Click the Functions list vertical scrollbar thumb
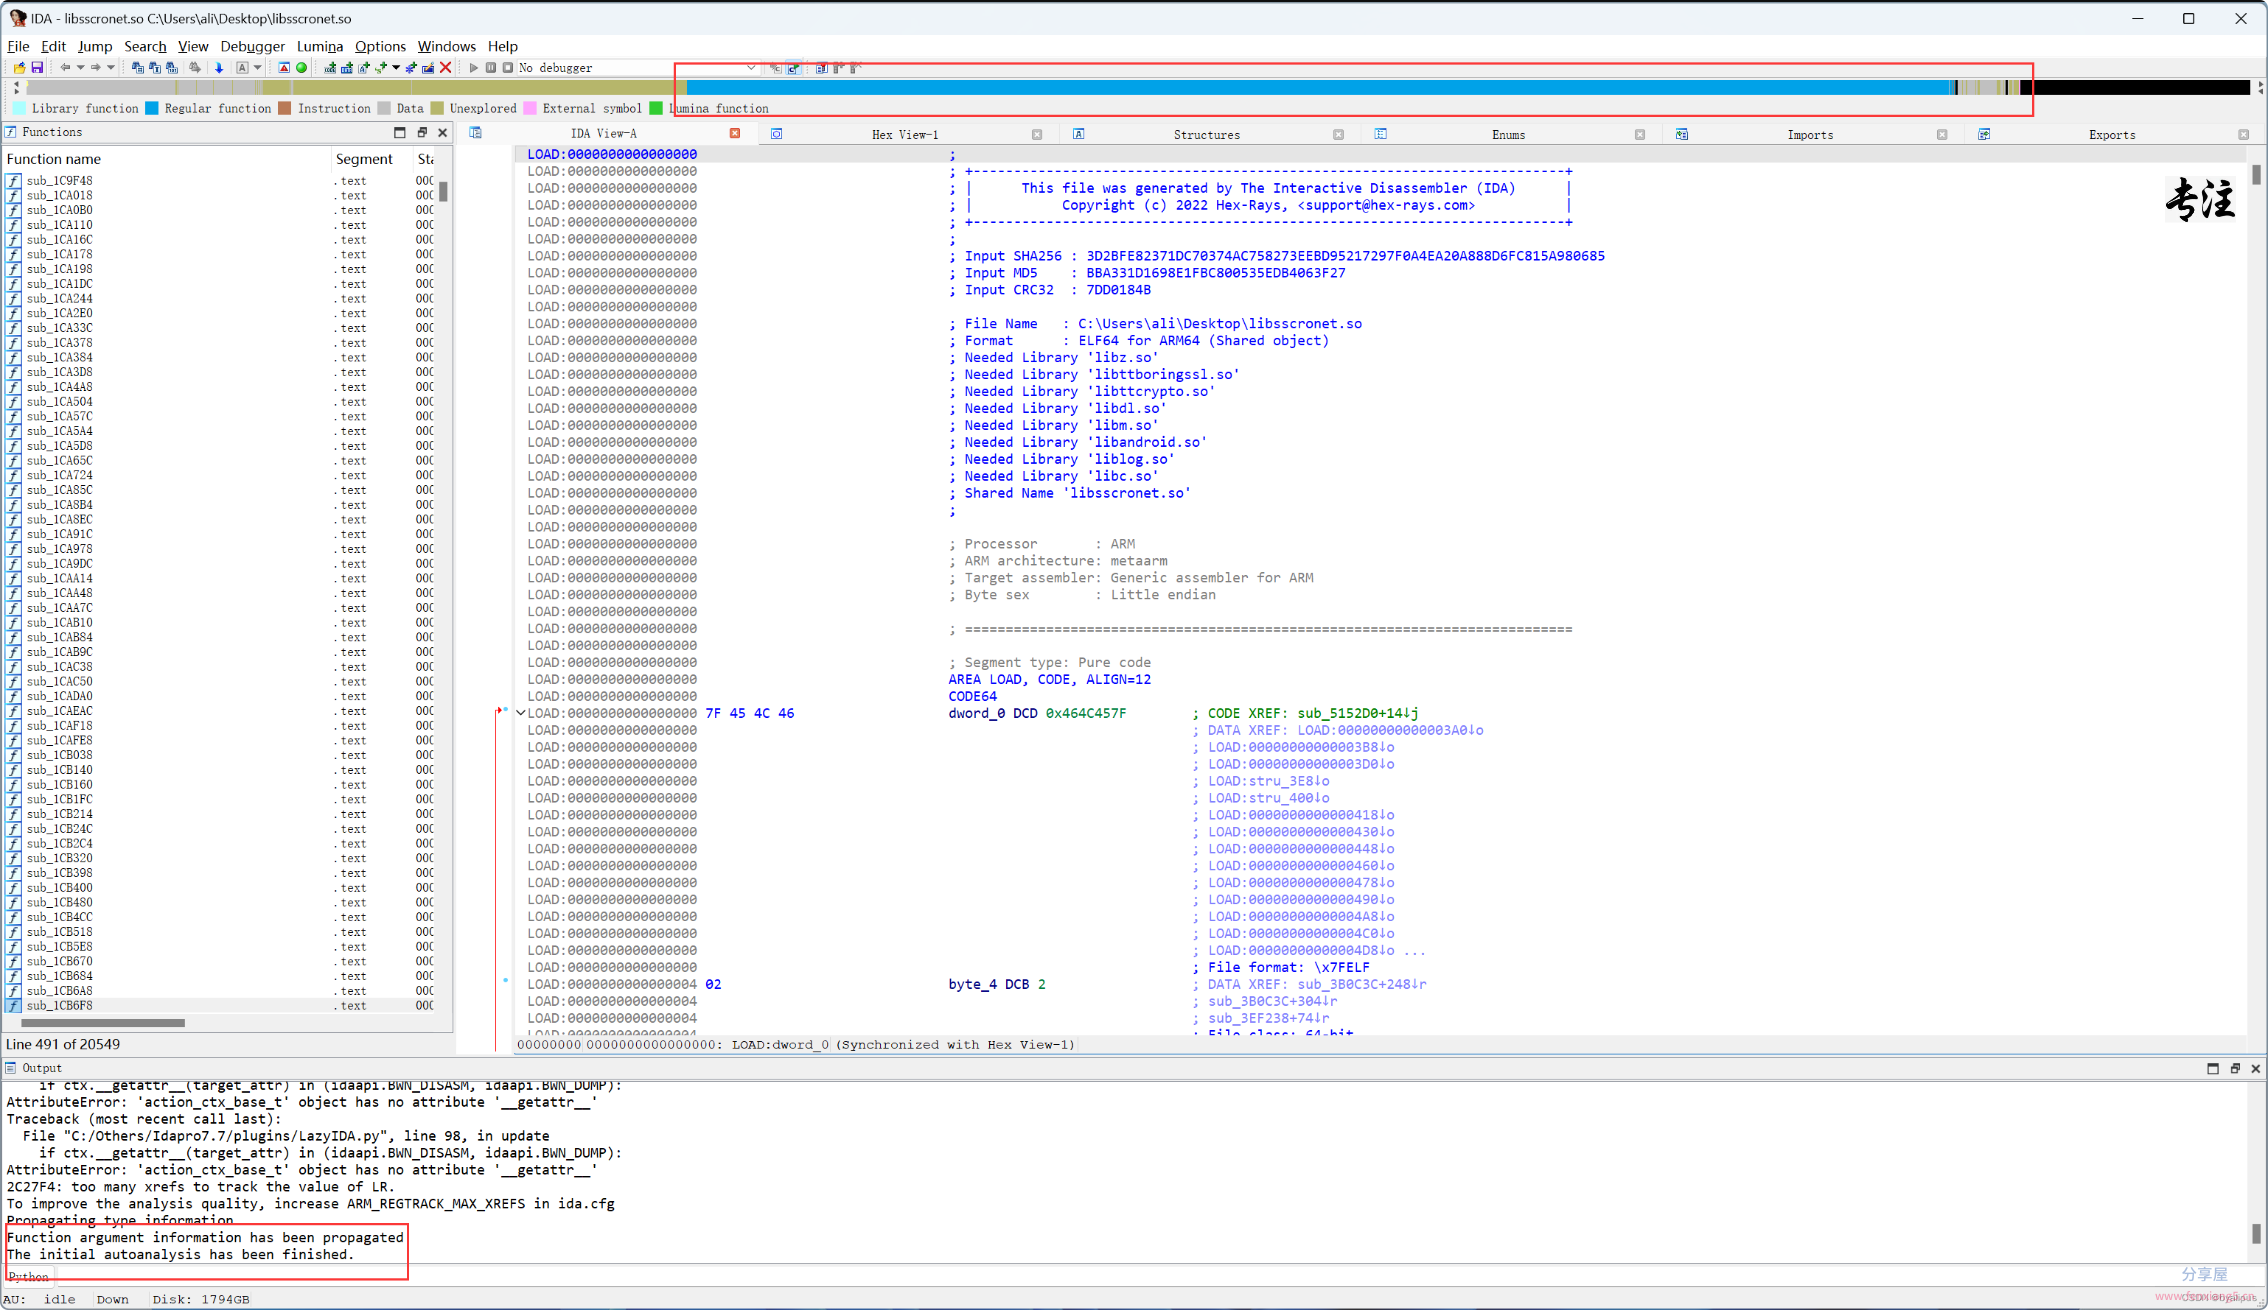Image resolution: width=2268 pixels, height=1310 pixels. click(x=443, y=191)
